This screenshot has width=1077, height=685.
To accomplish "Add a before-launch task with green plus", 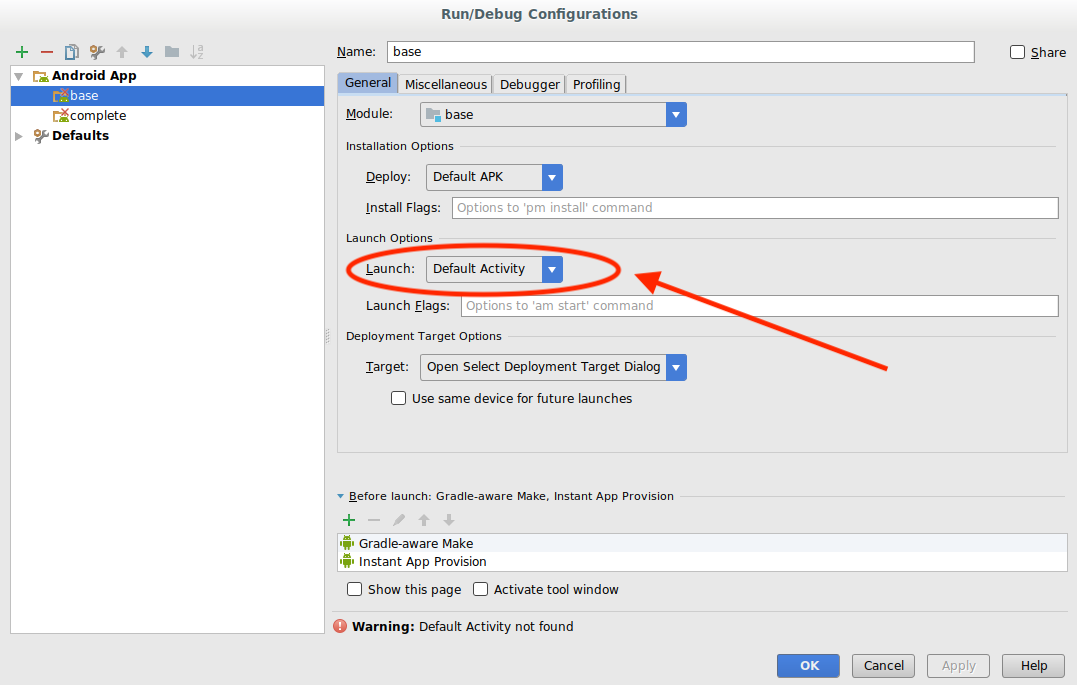I will pyautogui.click(x=349, y=520).
